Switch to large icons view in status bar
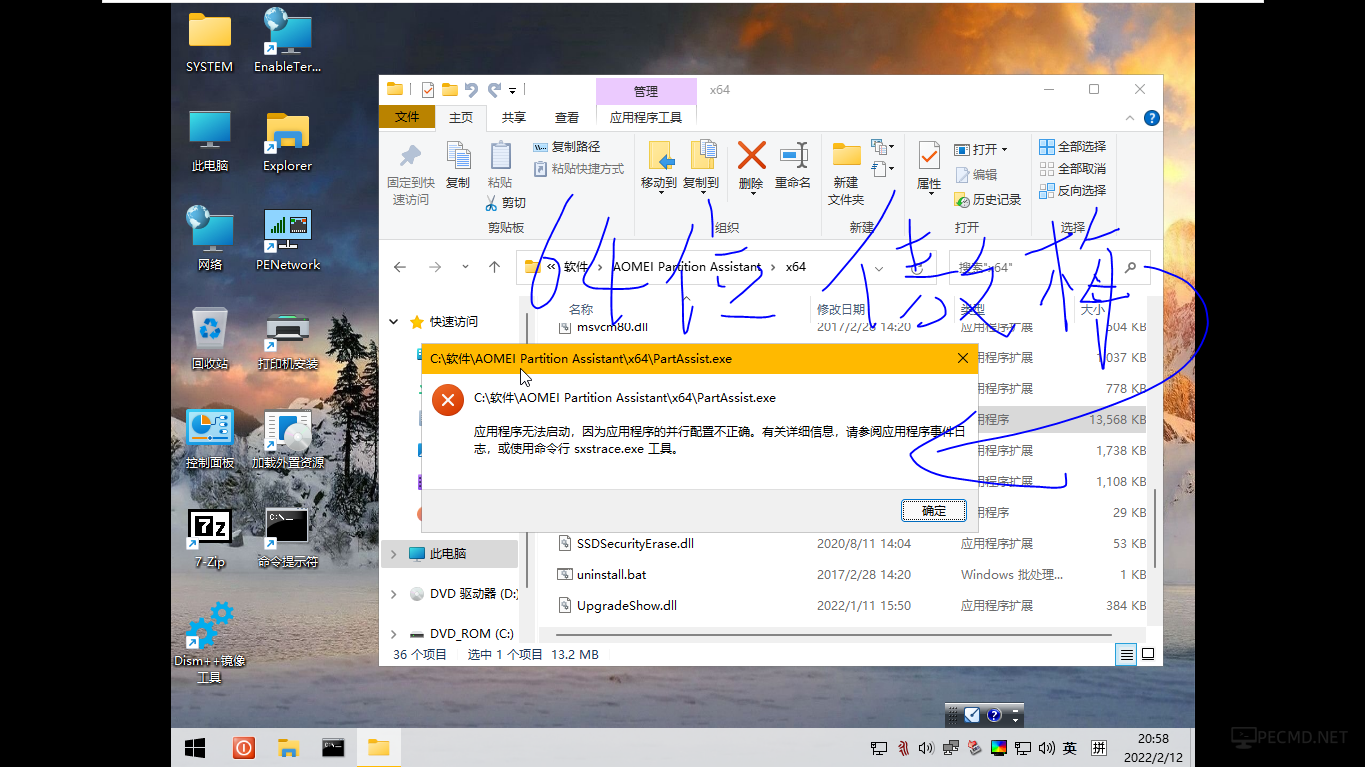The width and height of the screenshot is (1365, 767). tap(1148, 655)
